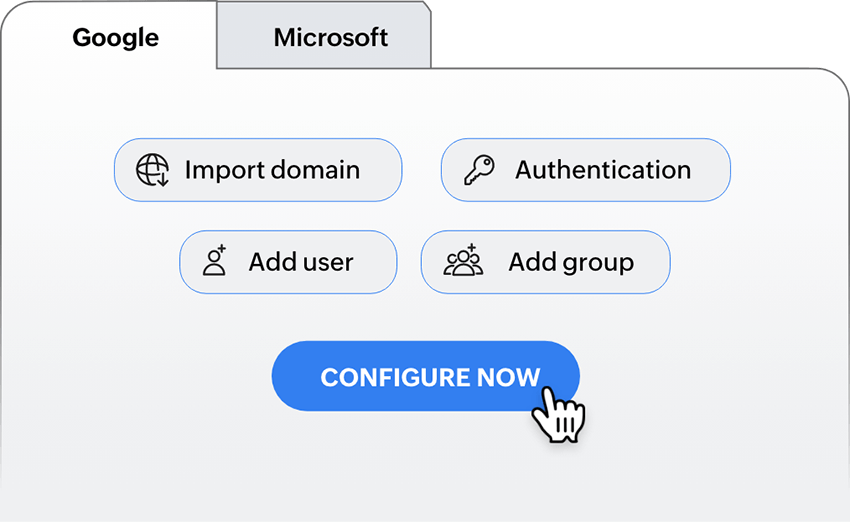Click the person icon for Add user
850x522 pixels.
[215, 262]
